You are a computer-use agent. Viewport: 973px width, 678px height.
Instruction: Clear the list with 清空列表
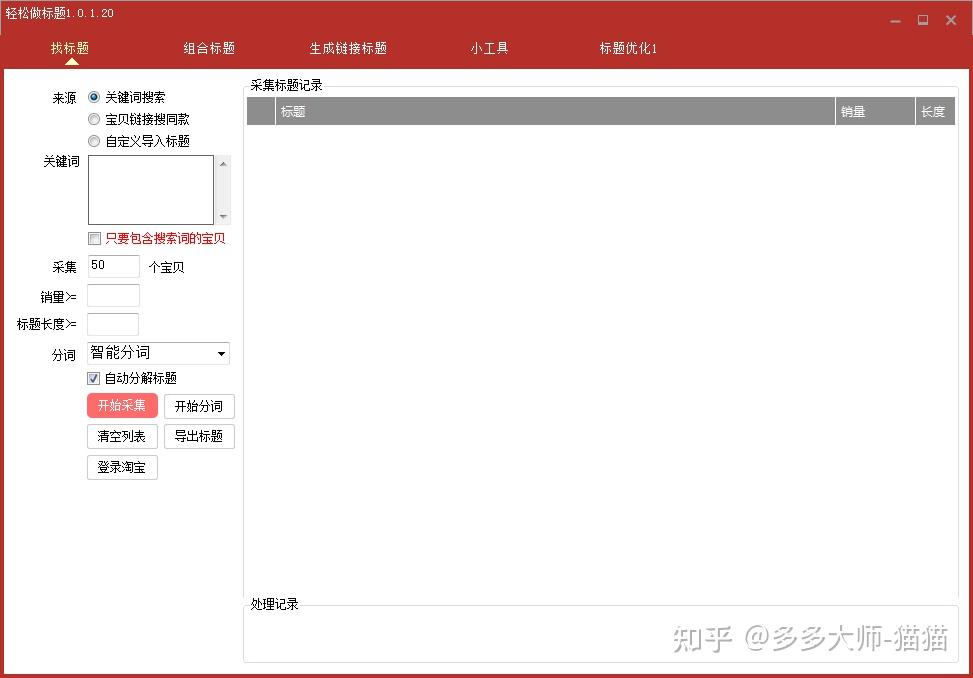coord(122,436)
